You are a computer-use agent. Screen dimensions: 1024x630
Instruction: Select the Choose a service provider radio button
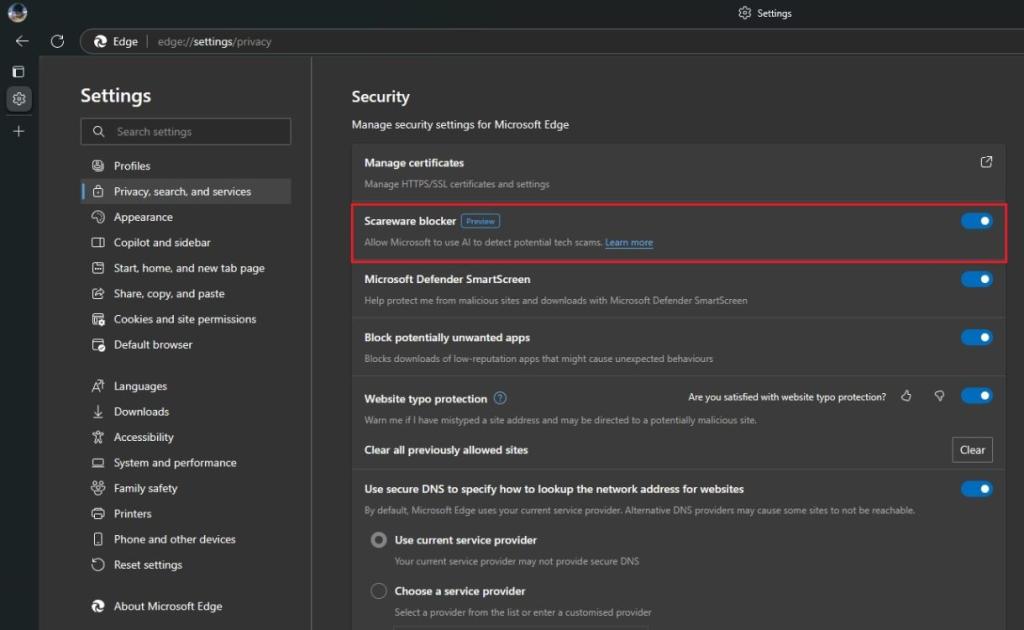[379, 591]
